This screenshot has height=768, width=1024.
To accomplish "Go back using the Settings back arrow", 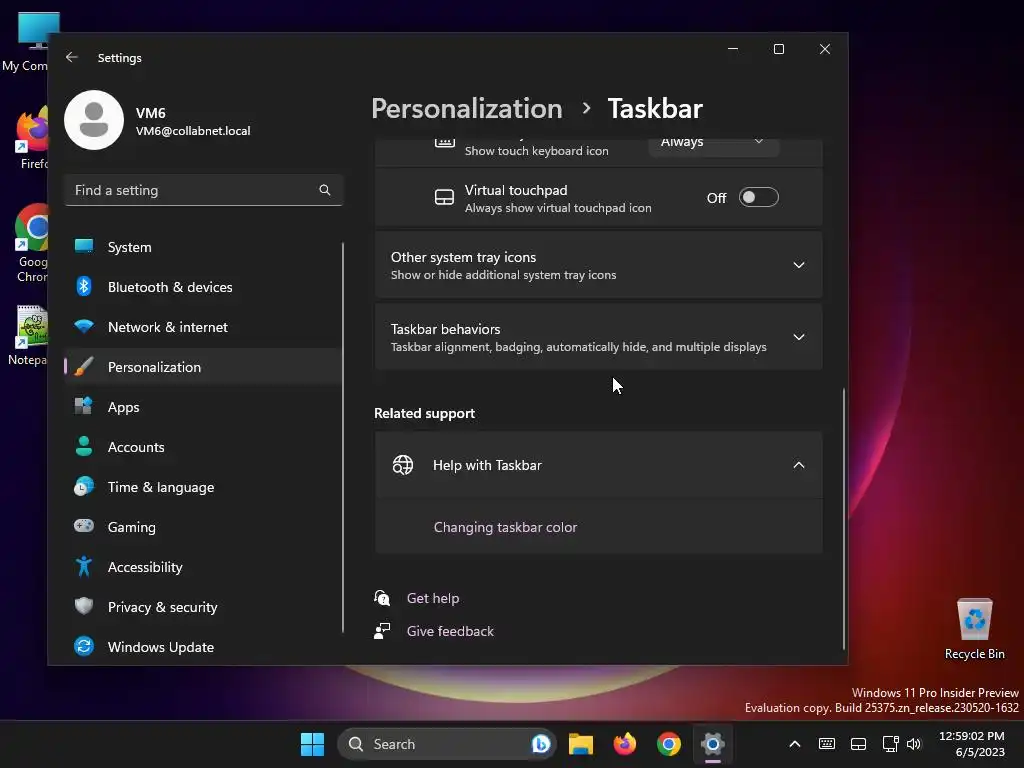I will click(72, 57).
